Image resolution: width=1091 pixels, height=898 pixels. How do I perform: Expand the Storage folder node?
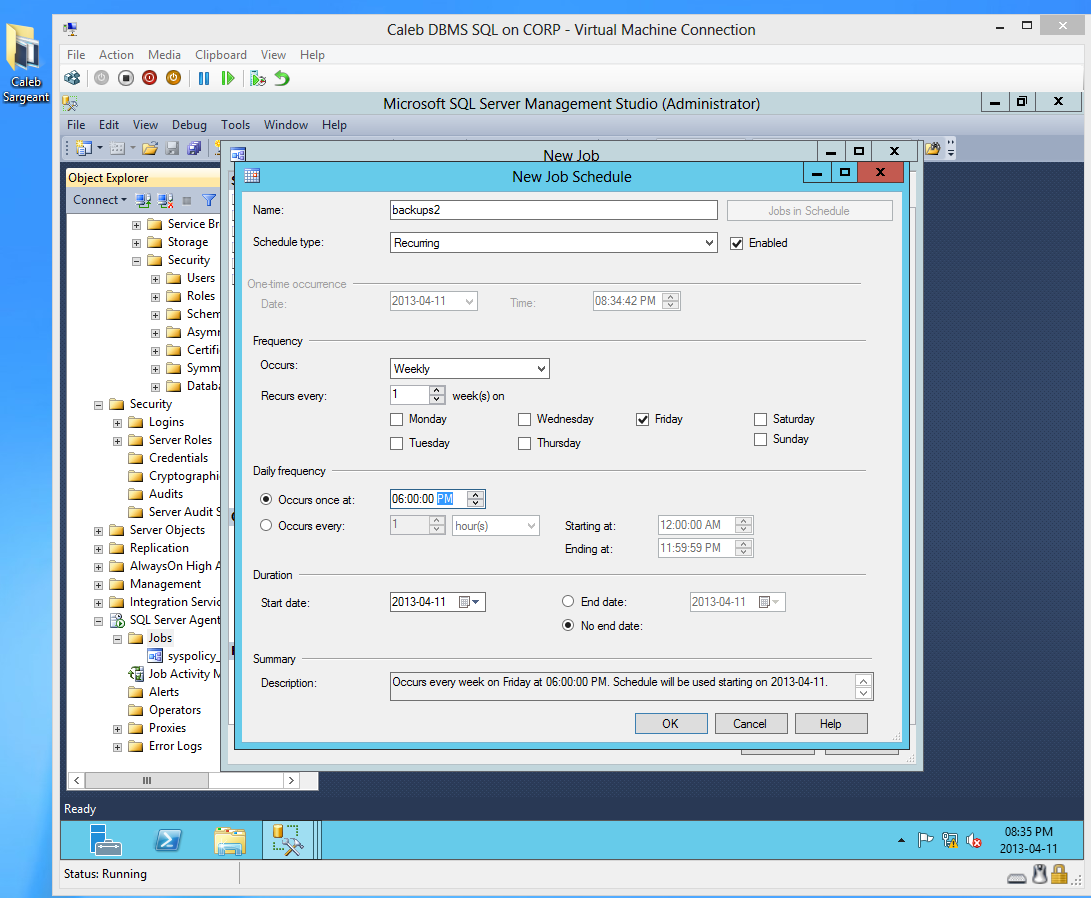136,243
